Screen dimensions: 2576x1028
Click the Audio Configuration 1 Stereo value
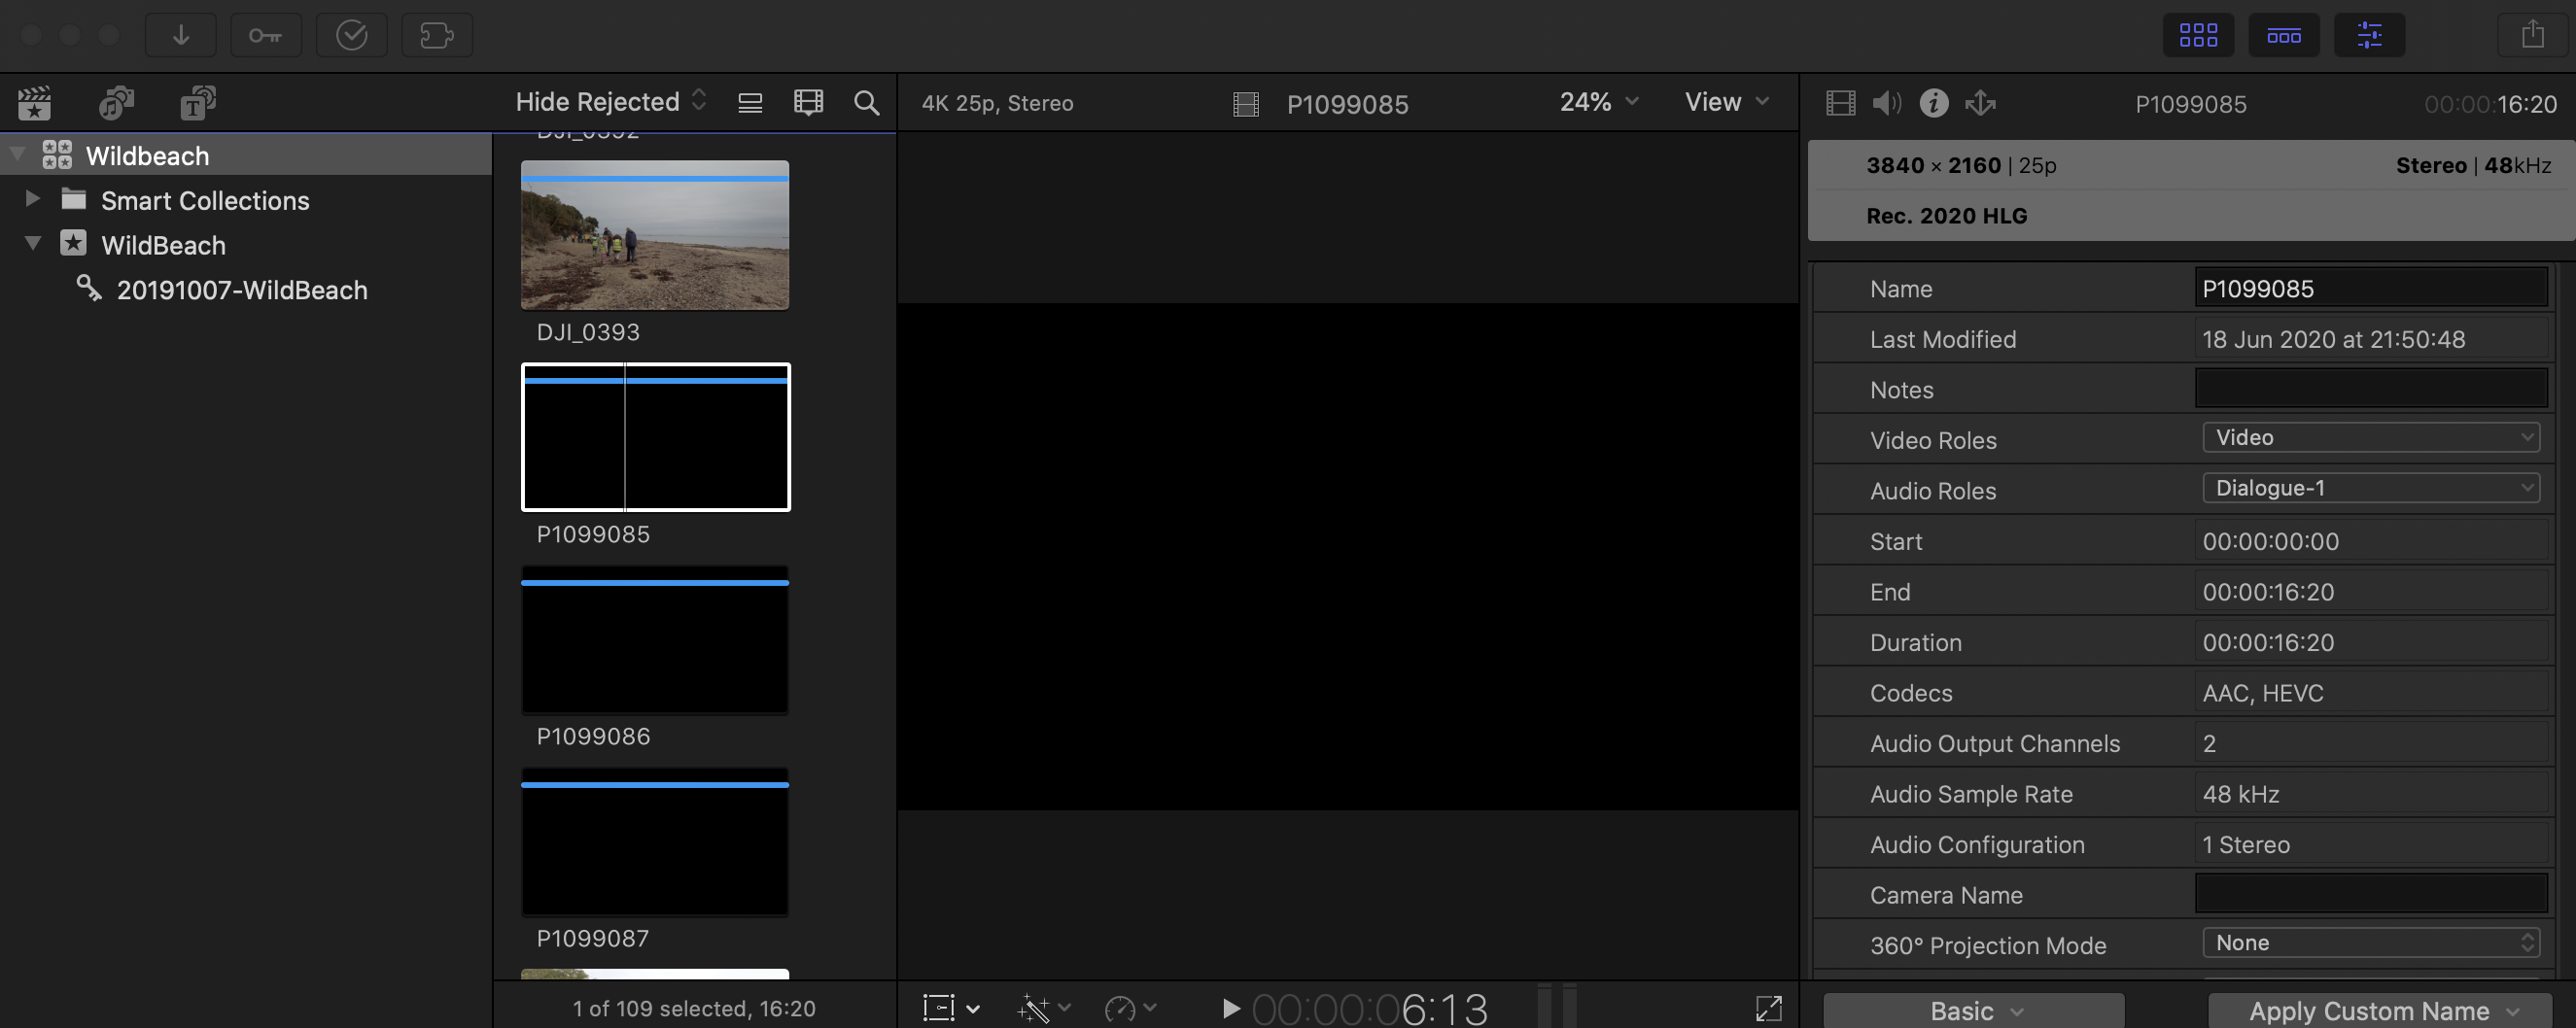pyautogui.click(x=2245, y=844)
